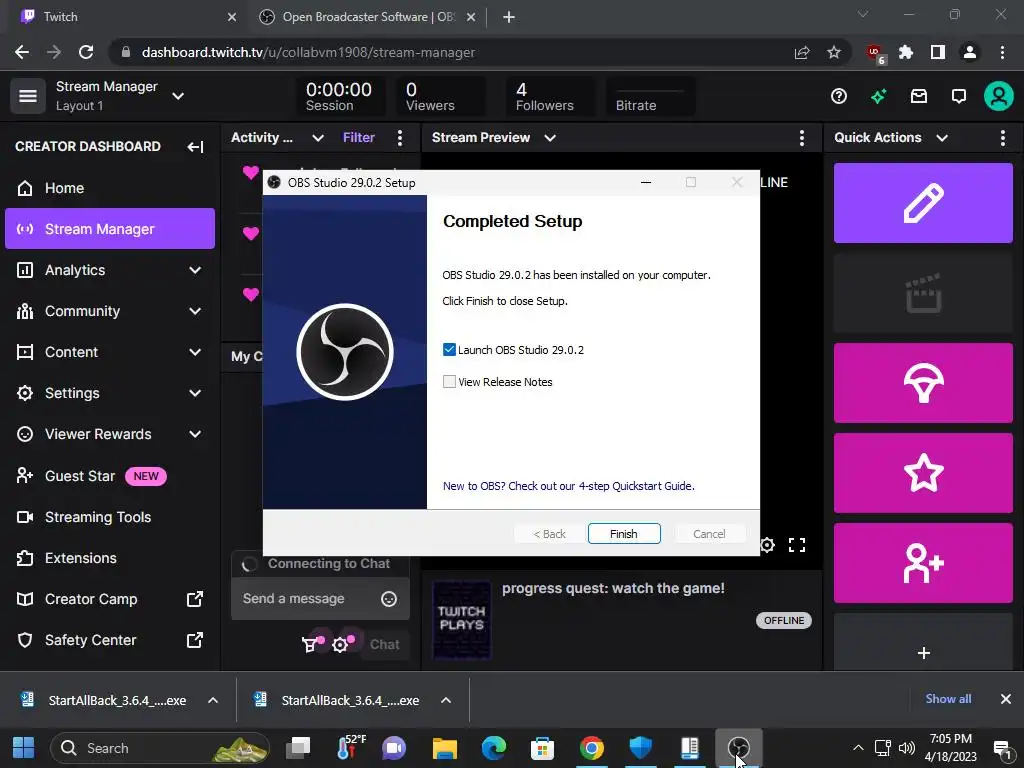Click the taskbar Search box
Screen dimensions: 1024x768
(160, 748)
